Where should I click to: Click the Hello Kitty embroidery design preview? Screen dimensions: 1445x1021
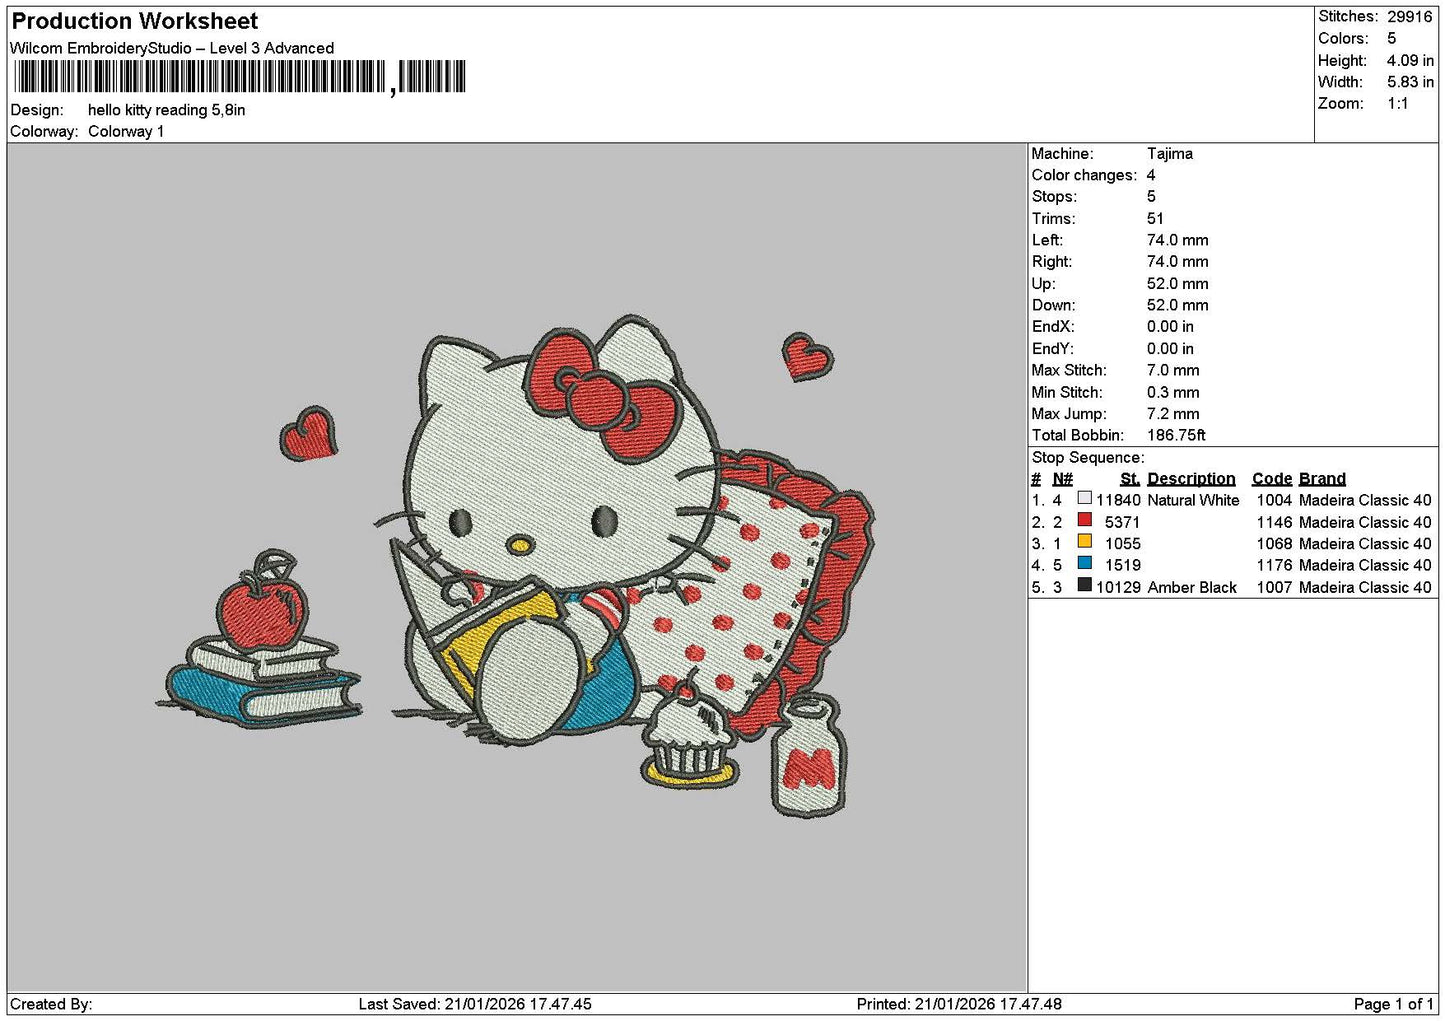coord(515,565)
